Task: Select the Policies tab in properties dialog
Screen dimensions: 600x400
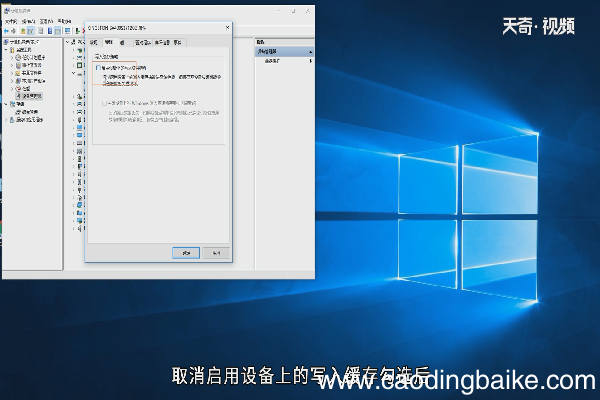Action: pos(109,42)
